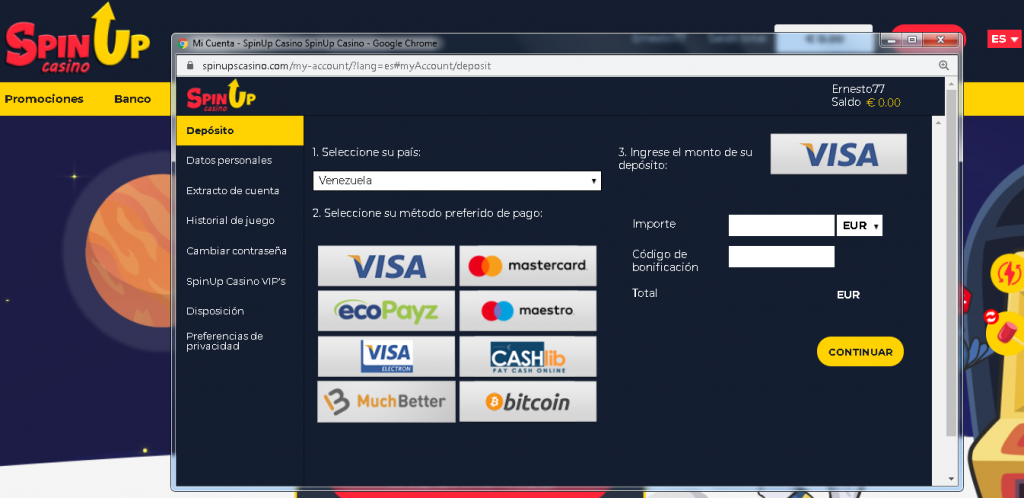Screen dimensions: 1024x498
Task: Open Preferencias de privacidad section
Action: coord(224,341)
